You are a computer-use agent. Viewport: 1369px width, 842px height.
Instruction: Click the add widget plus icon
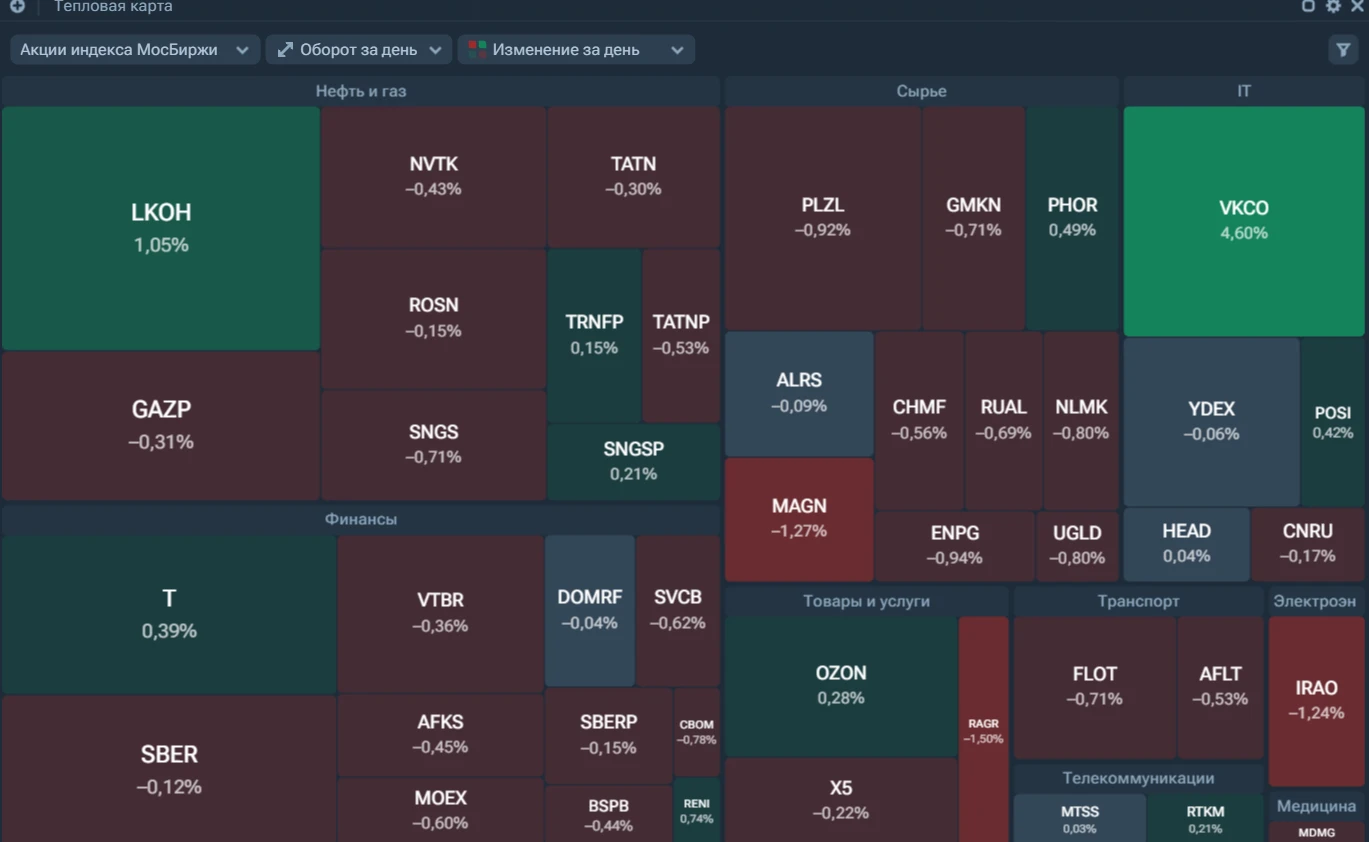coord(17,6)
